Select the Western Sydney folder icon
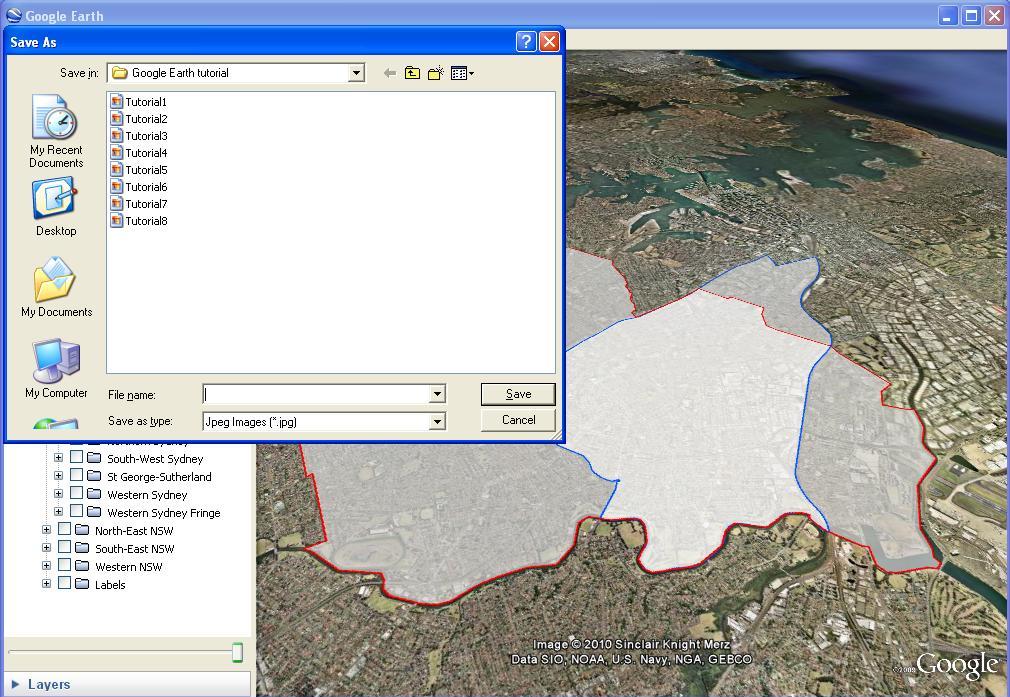This screenshot has width=1010, height=697. (94, 494)
